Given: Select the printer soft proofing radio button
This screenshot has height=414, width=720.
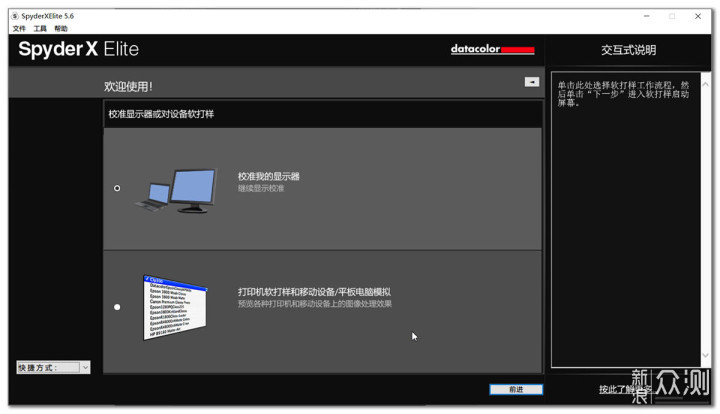Looking at the screenshot, I should click(117, 307).
